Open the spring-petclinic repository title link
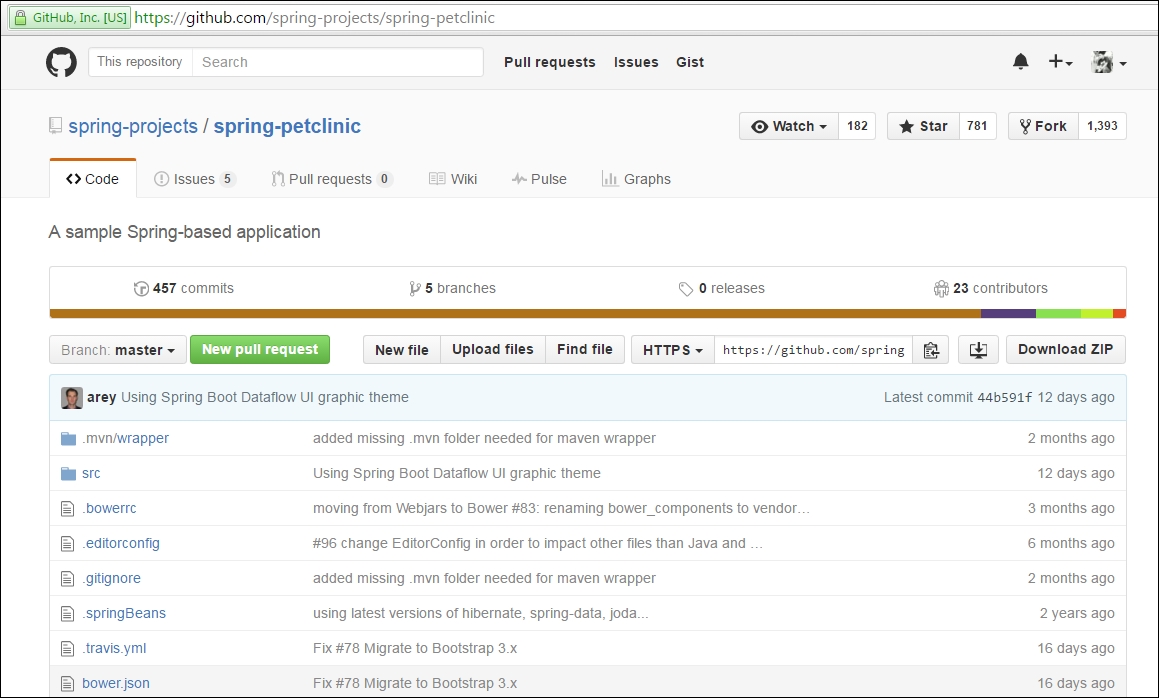This screenshot has height=698, width=1159. coord(287,126)
